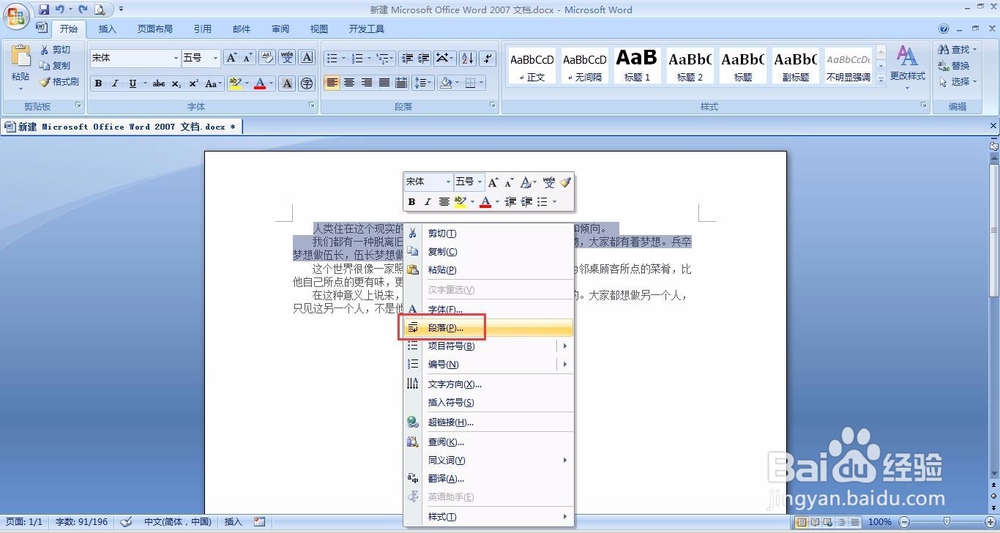The height and width of the screenshot is (533, 1000).
Task: Click the Format Painter (格式刷) in ribbon
Action: [59, 82]
